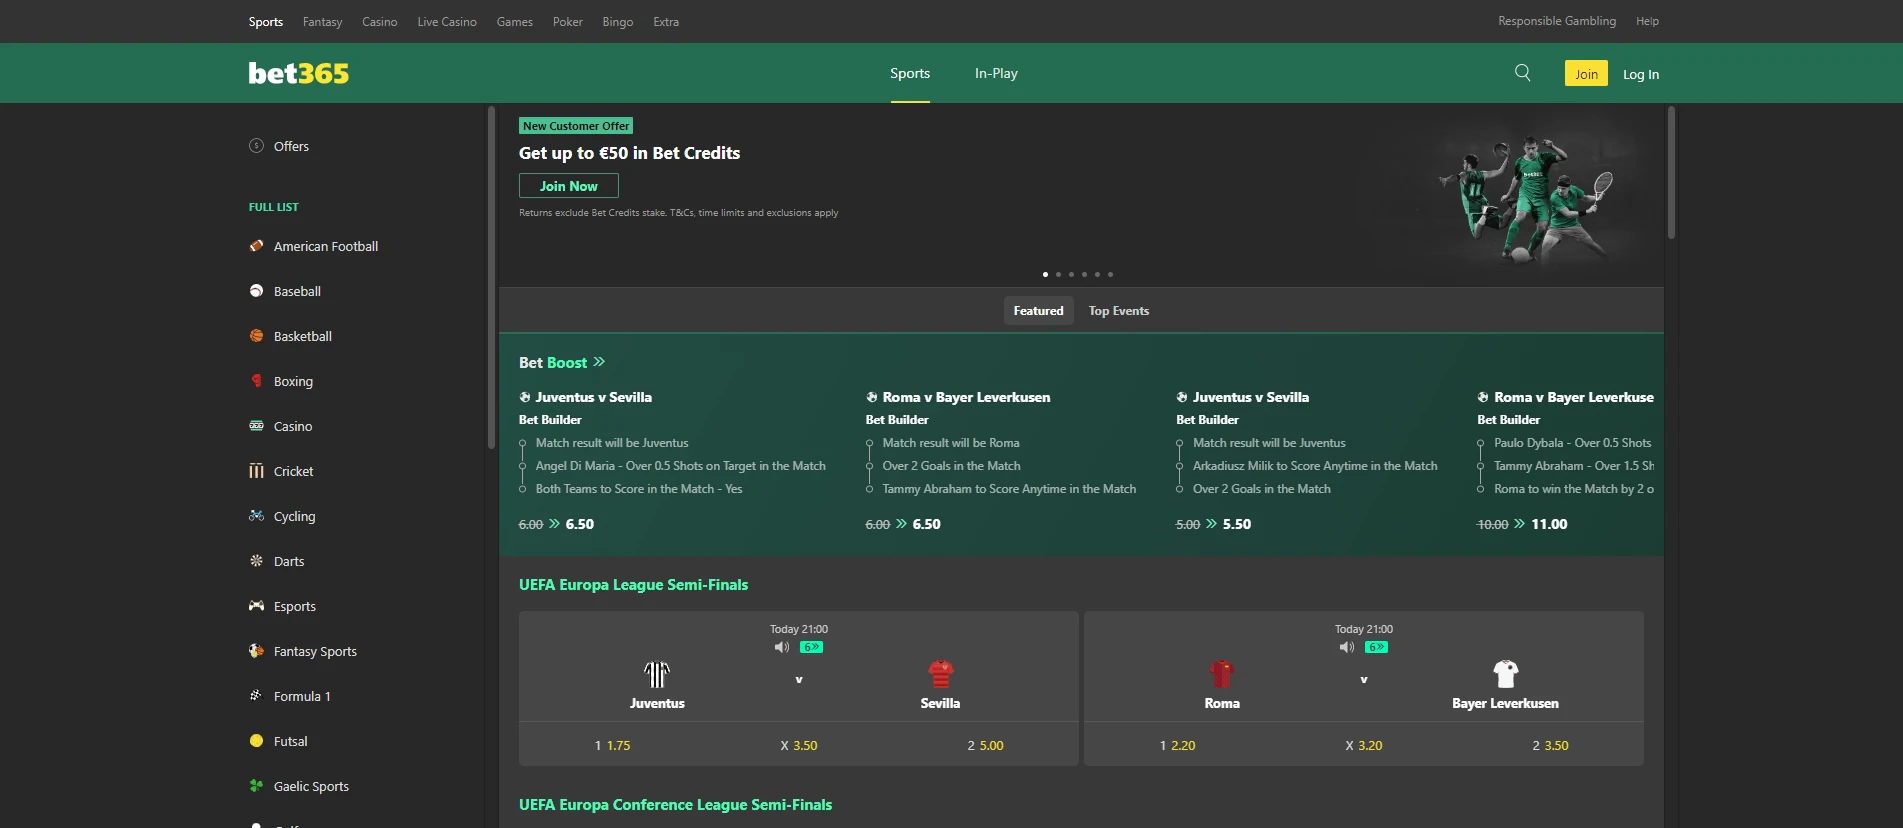The image size is (1903, 828).
Task: Click the Bet Boost double-chevron arrow
Action: (599, 362)
